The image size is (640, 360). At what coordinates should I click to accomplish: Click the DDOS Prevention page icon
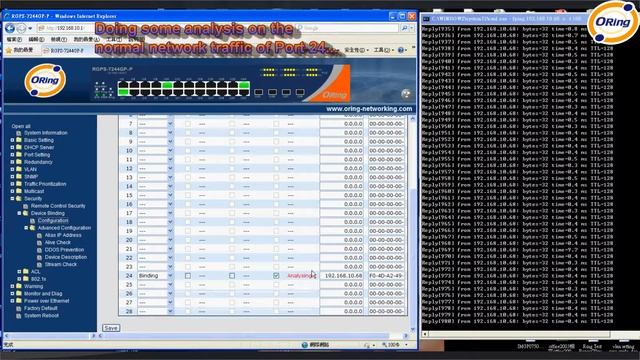tap(39, 250)
